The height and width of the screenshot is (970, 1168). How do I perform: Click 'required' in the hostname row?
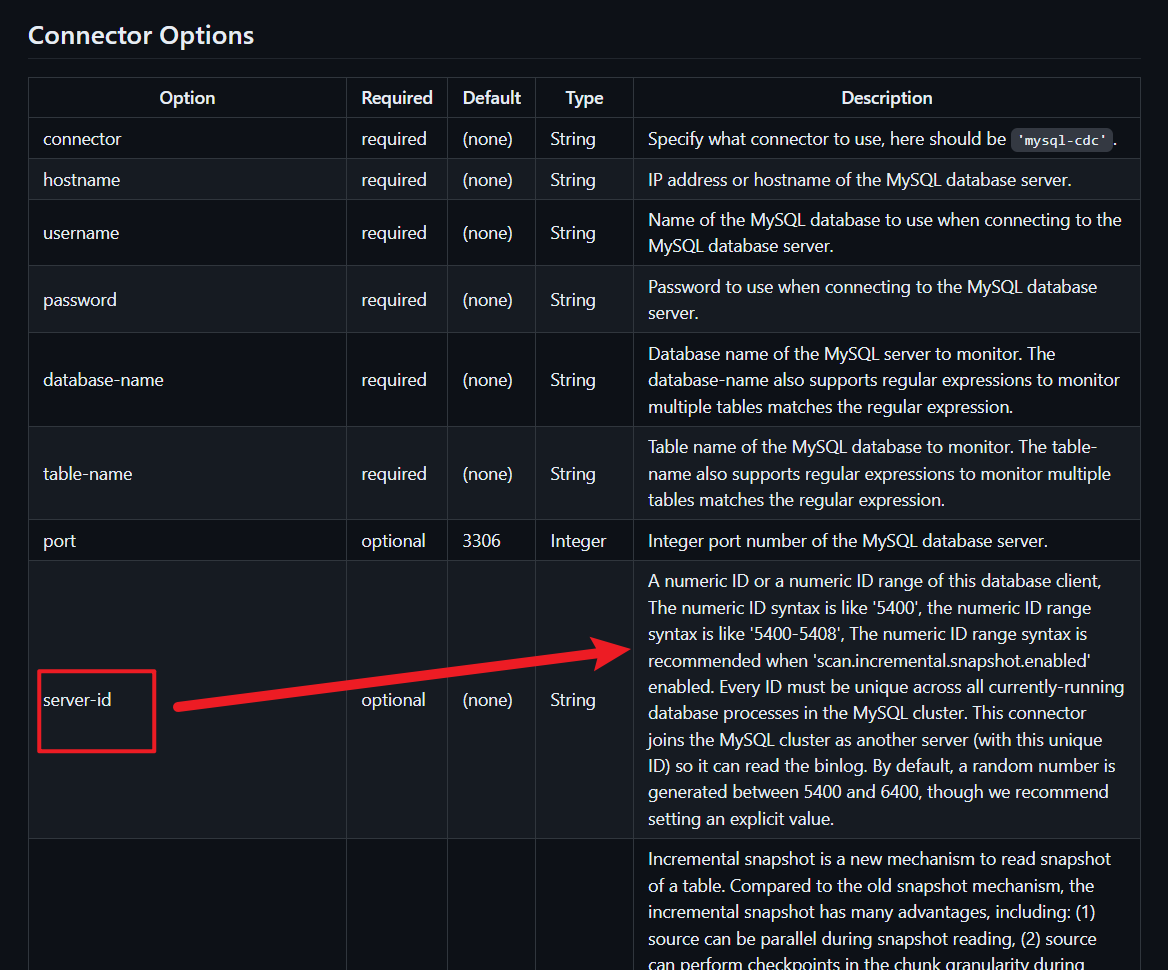[393, 180]
